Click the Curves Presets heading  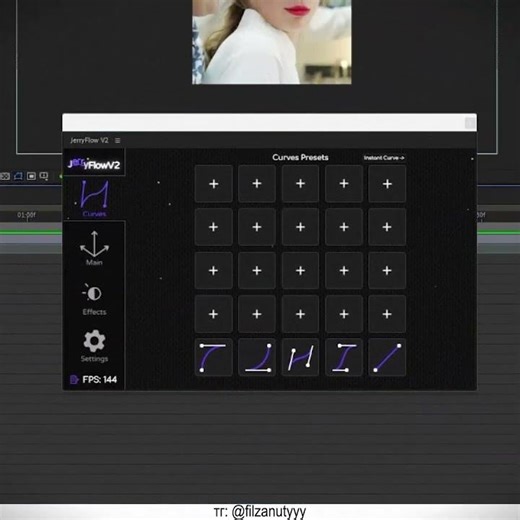coord(300,157)
